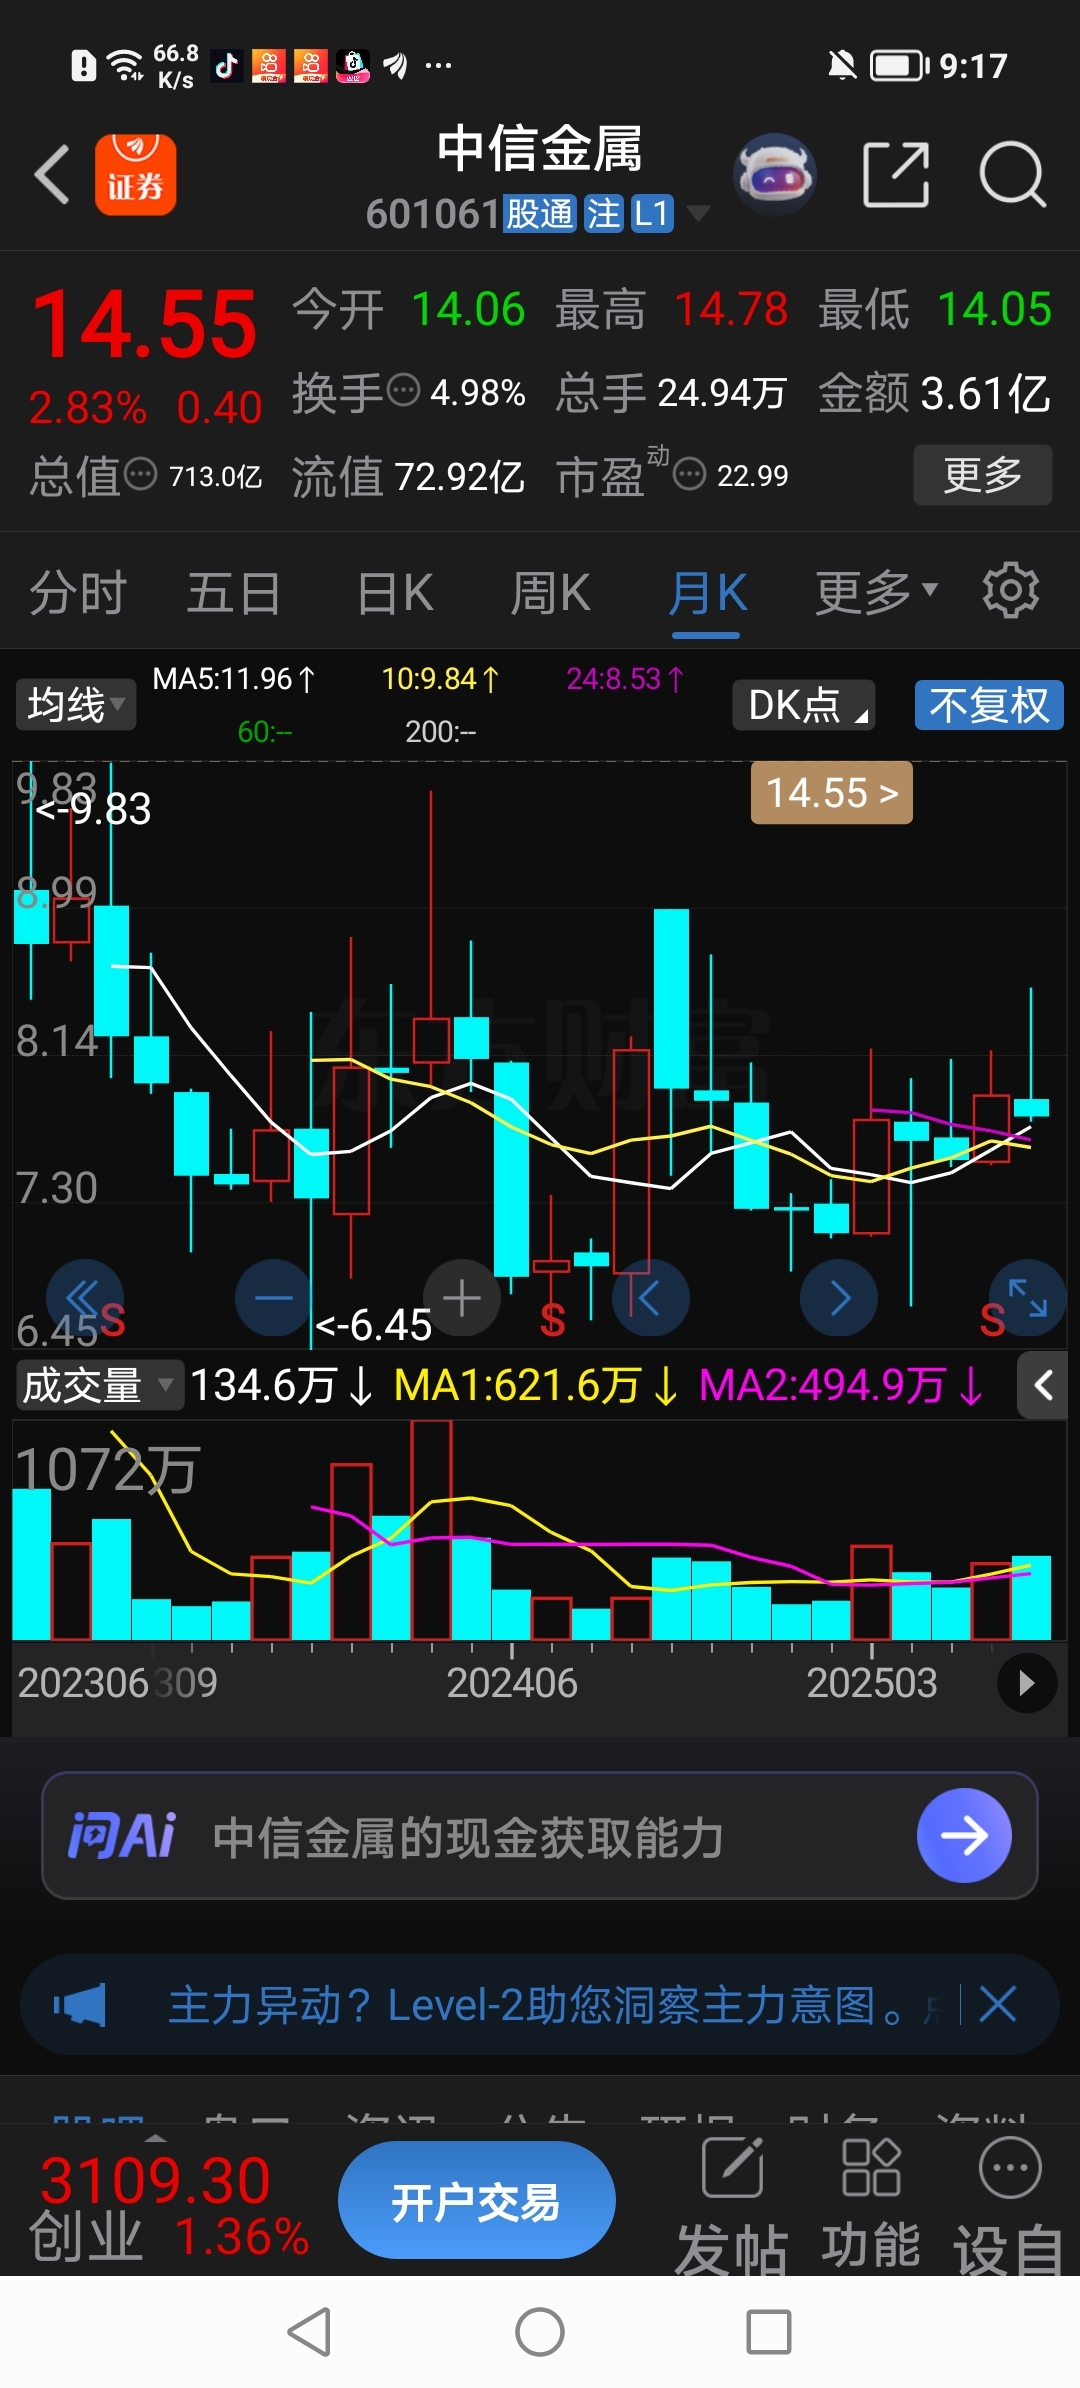This screenshot has width=1080, height=2388.
Task: Tap the red S marker under 202406 candles
Action: click(x=552, y=1320)
